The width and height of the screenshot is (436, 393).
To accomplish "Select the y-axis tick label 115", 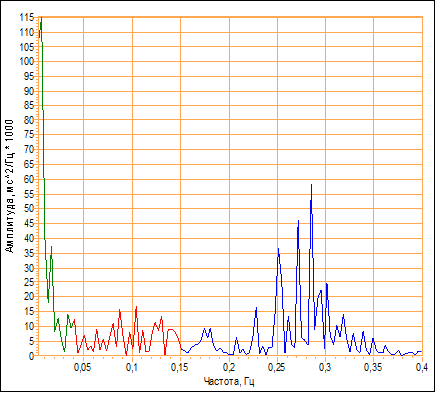I will click(x=27, y=18).
